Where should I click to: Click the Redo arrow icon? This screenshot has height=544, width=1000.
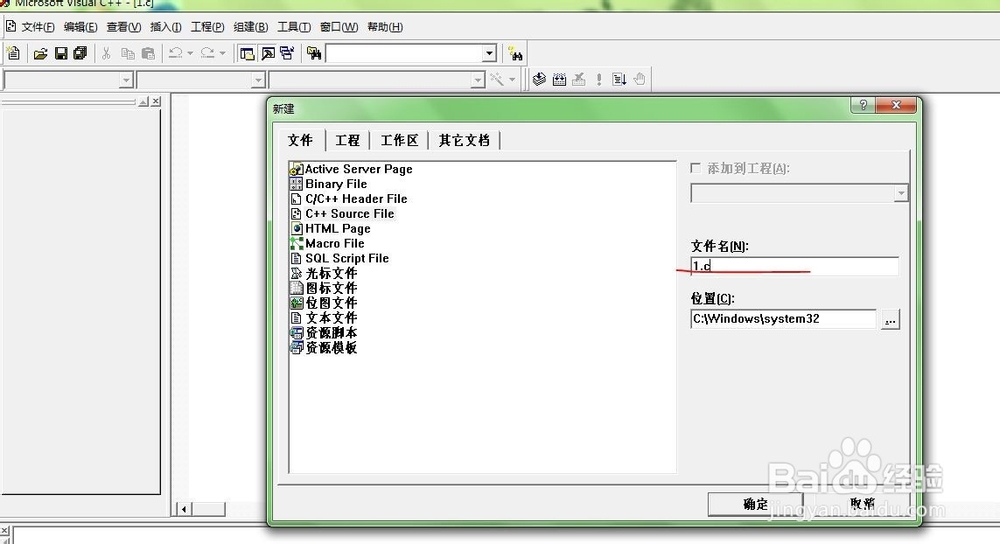point(207,54)
